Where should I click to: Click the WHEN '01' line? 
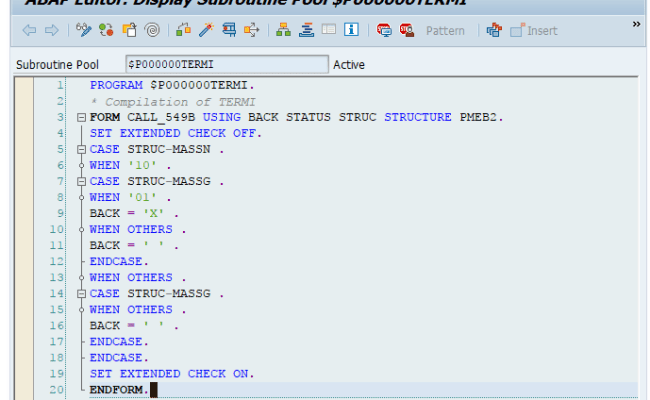point(131,197)
